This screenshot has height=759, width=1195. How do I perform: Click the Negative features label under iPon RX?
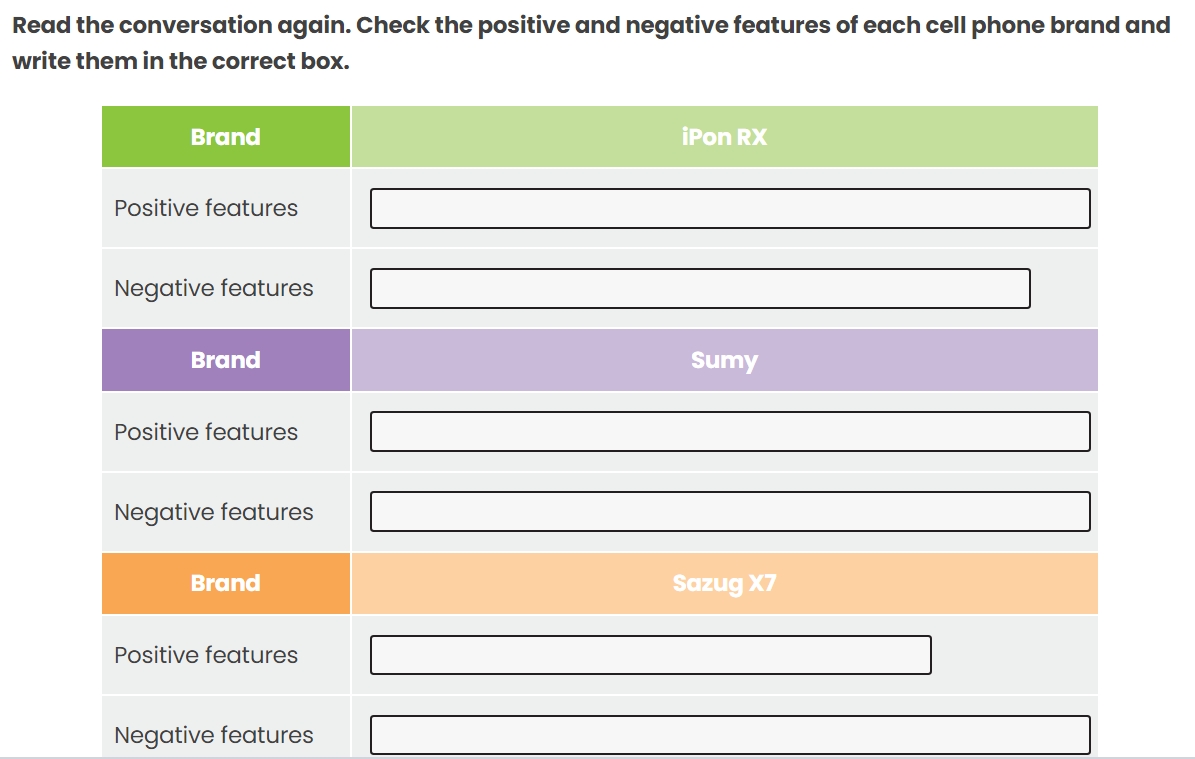point(211,288)
